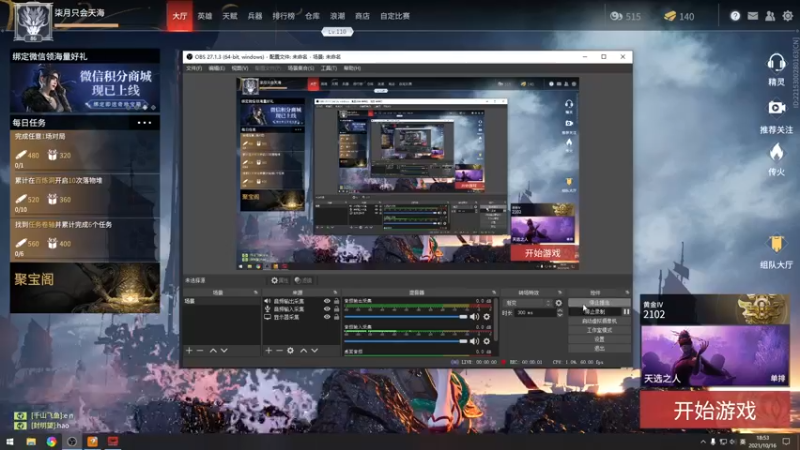Click the 140 gold bar icon
Image resolution: width=800 pixels, height=450 pixels.
(670, 16)
